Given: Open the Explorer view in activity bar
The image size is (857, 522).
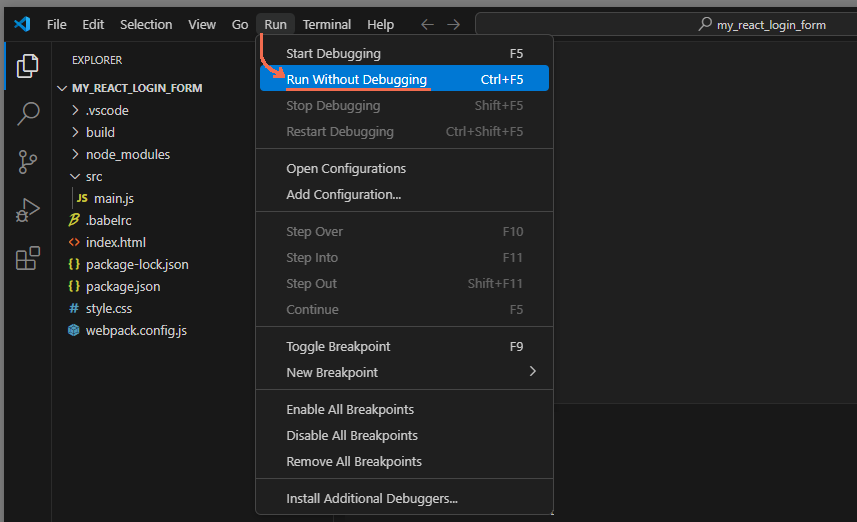Looking at the screenshot, I should click(27, 66).
